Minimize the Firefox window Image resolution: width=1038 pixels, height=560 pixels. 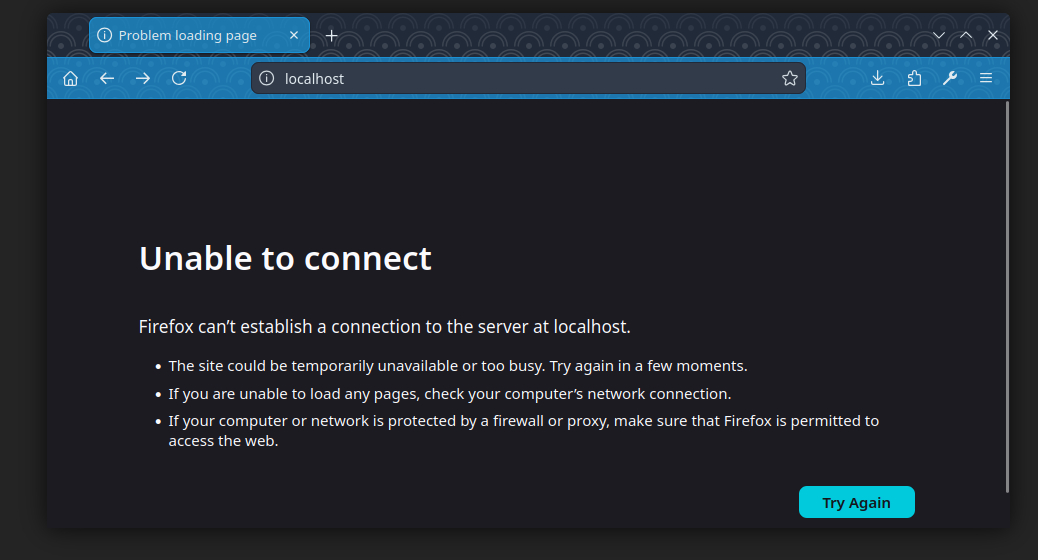coord(939,35)
